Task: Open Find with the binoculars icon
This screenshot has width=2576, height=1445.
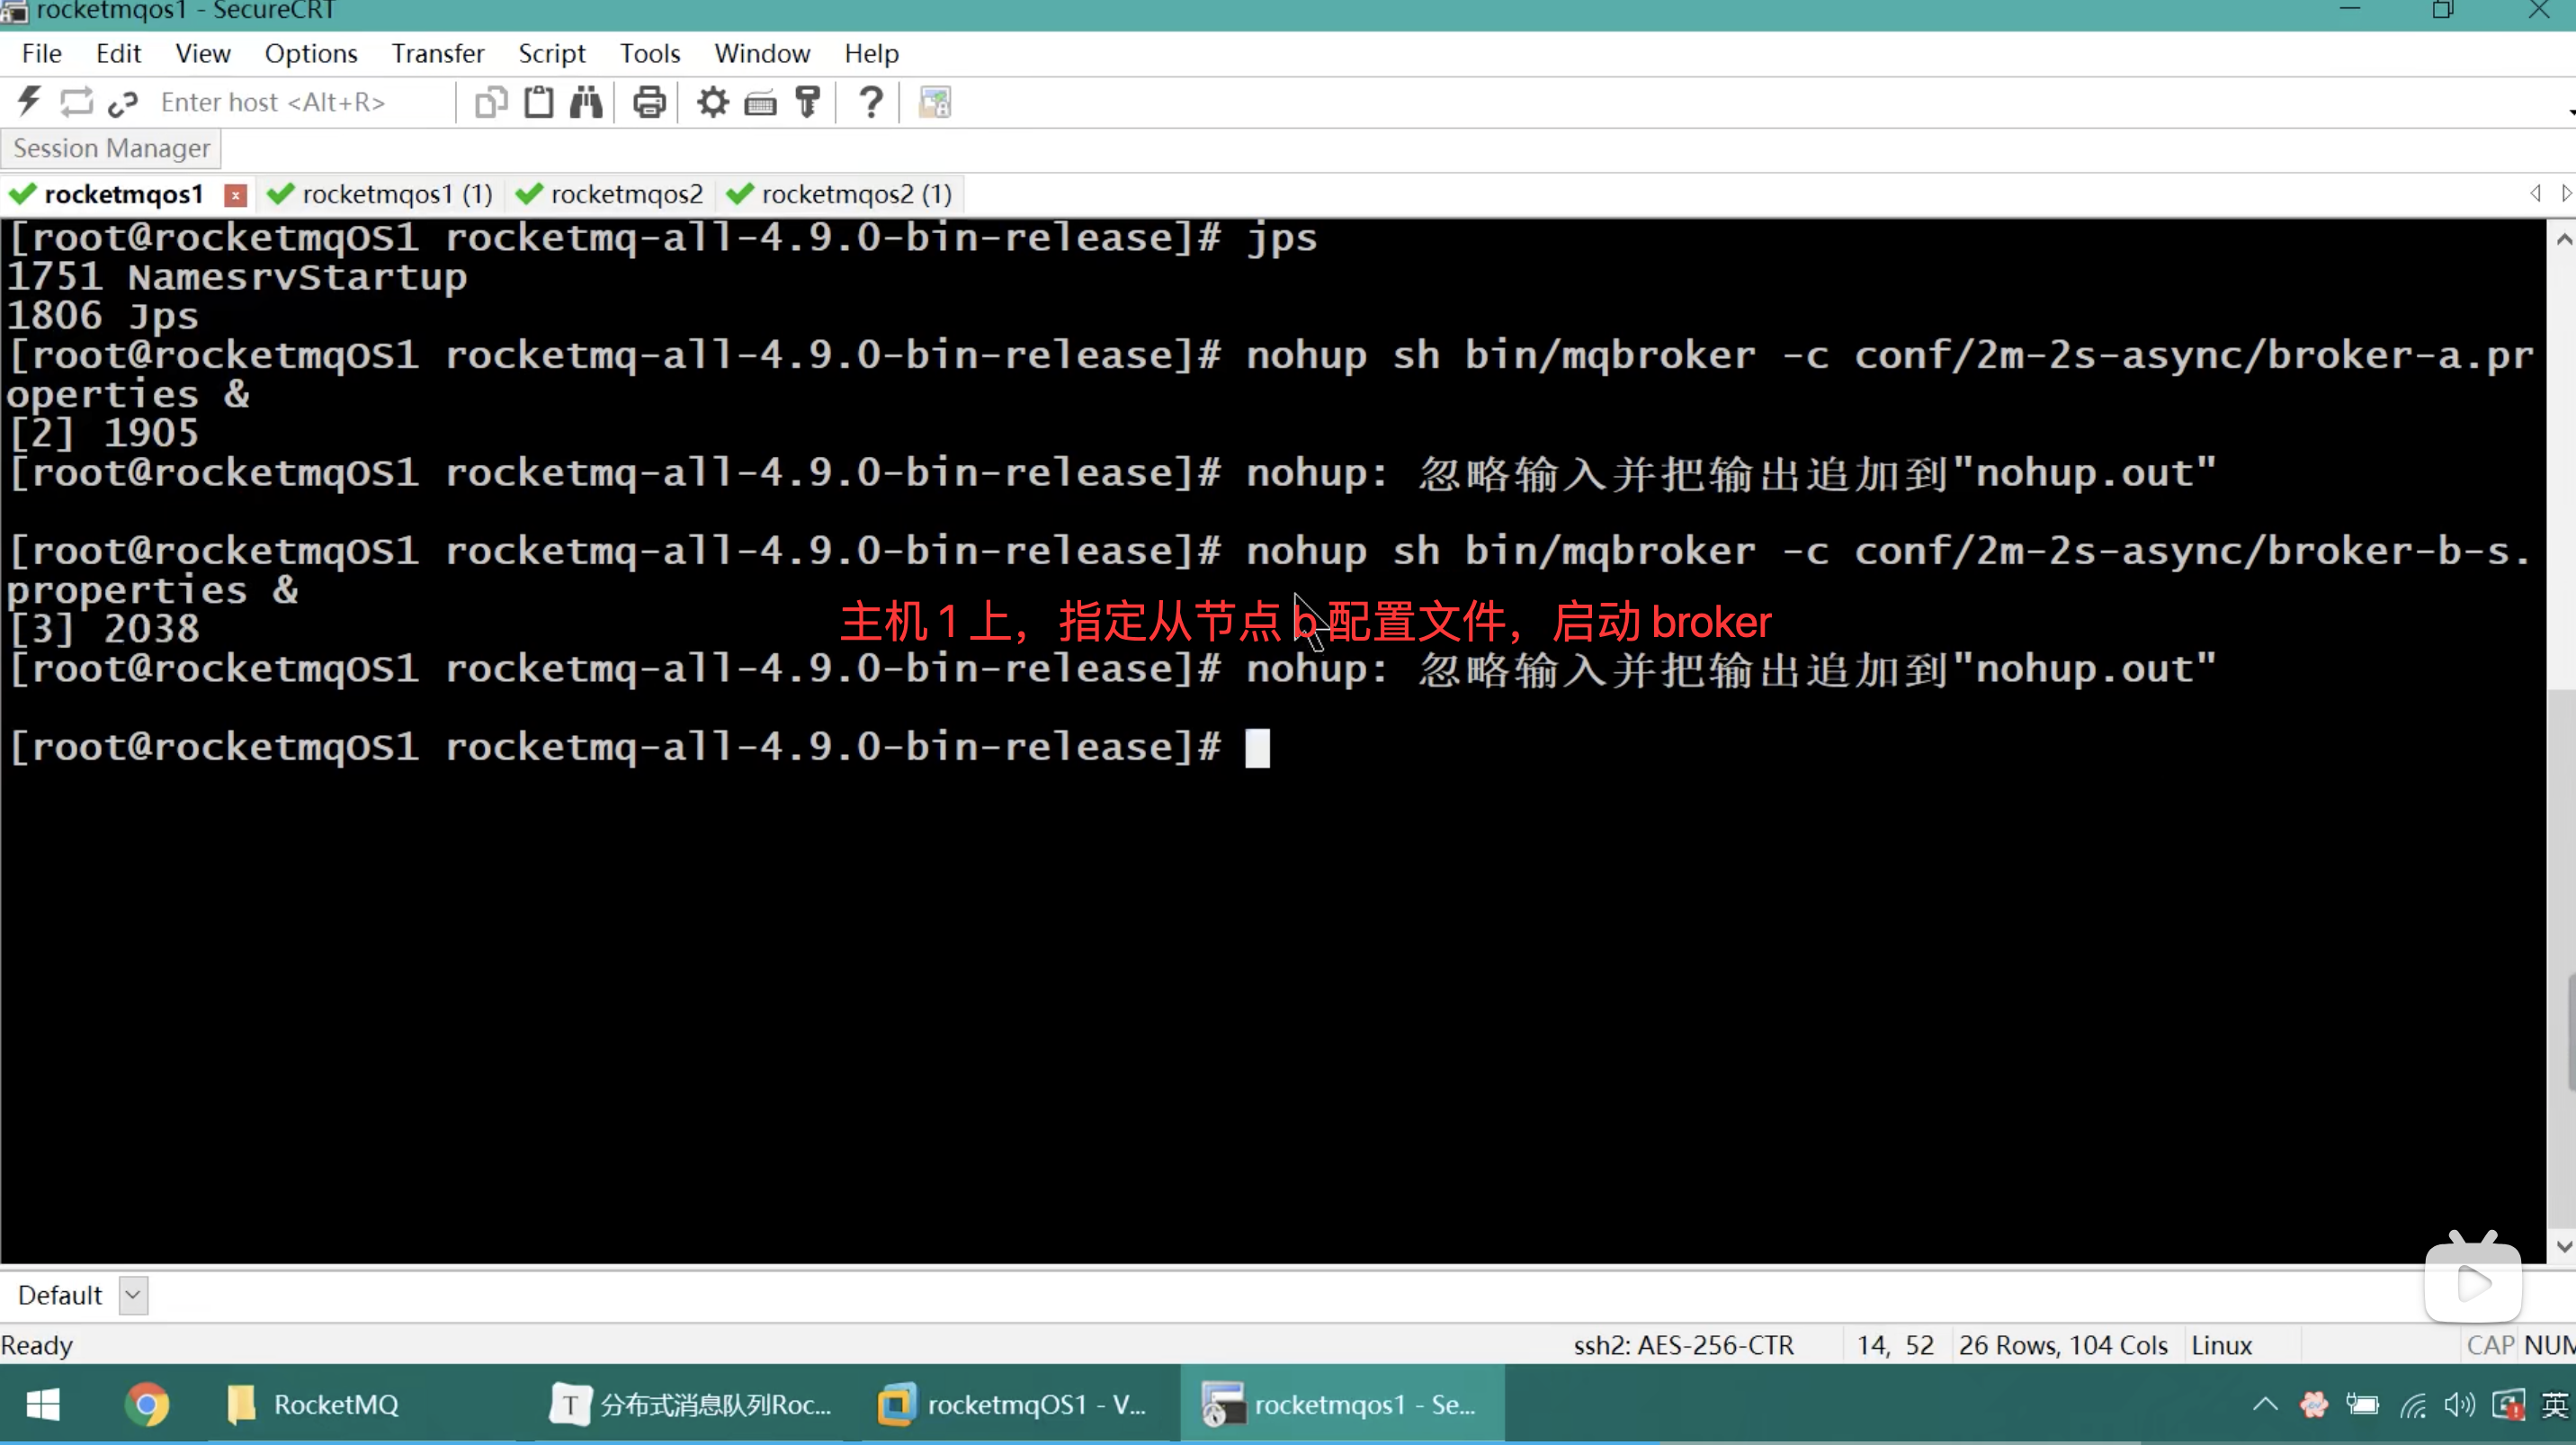Action: 587,102
